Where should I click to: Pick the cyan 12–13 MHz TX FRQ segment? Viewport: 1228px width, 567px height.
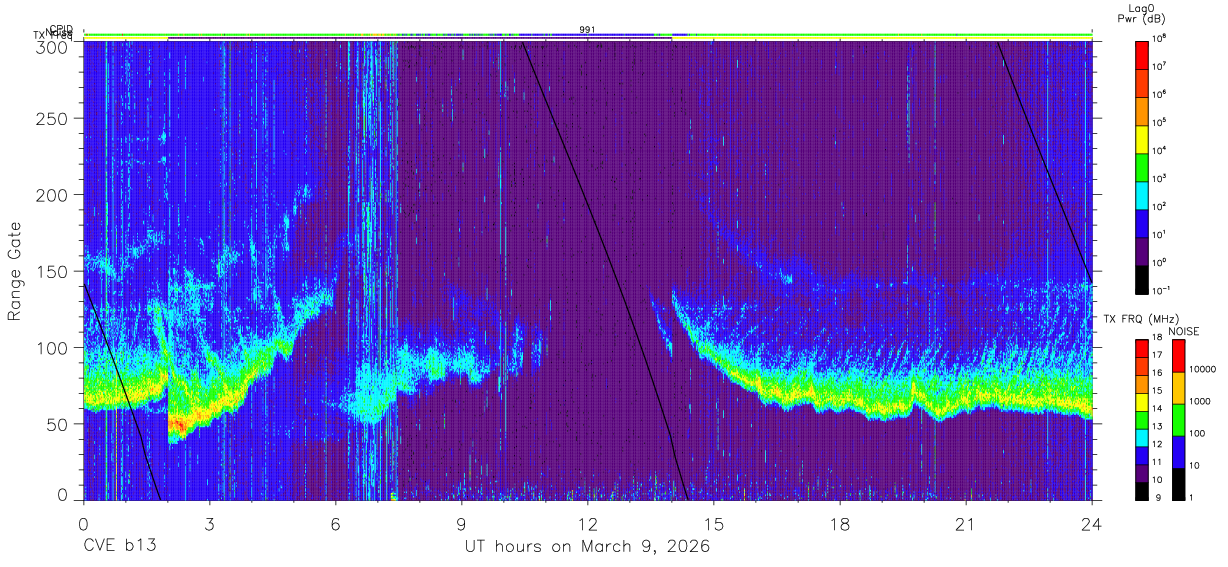coord(1142,436)
